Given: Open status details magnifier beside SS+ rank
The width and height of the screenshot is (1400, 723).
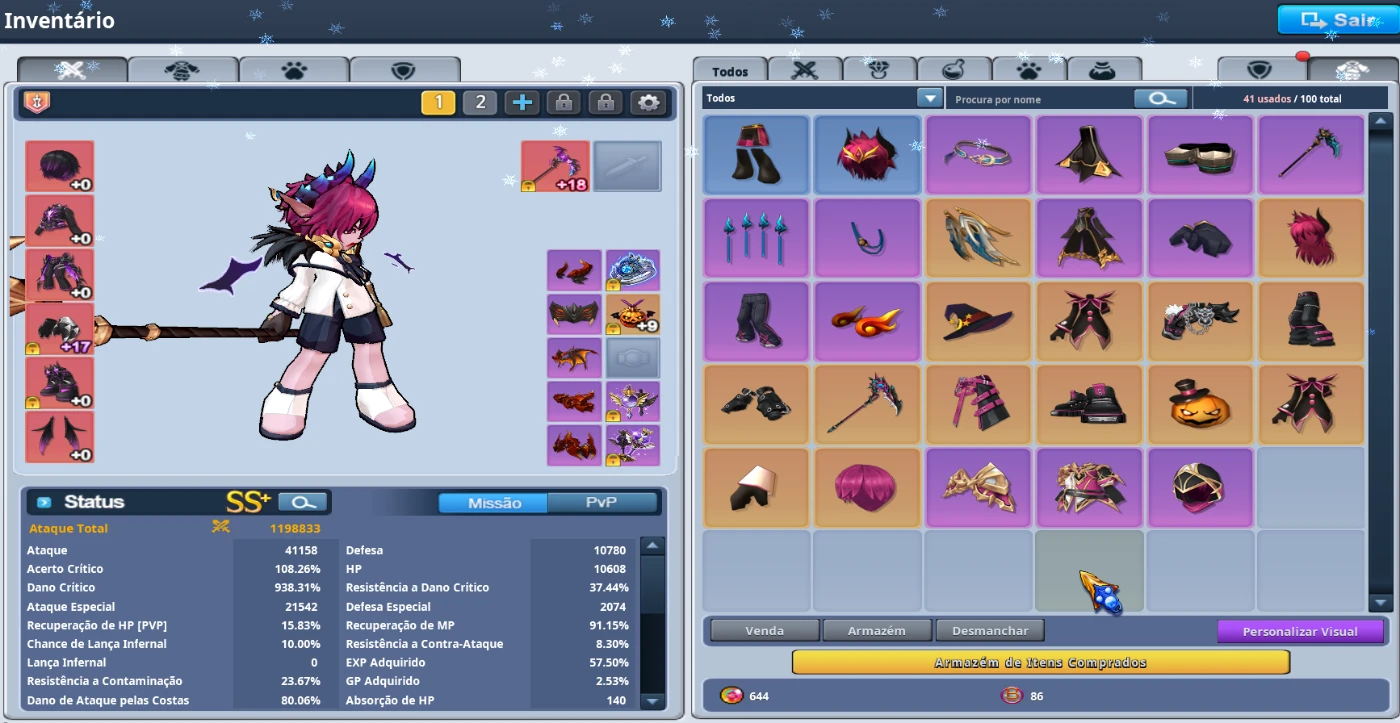Looking at the screenshot, I should [x=304, y=502].
